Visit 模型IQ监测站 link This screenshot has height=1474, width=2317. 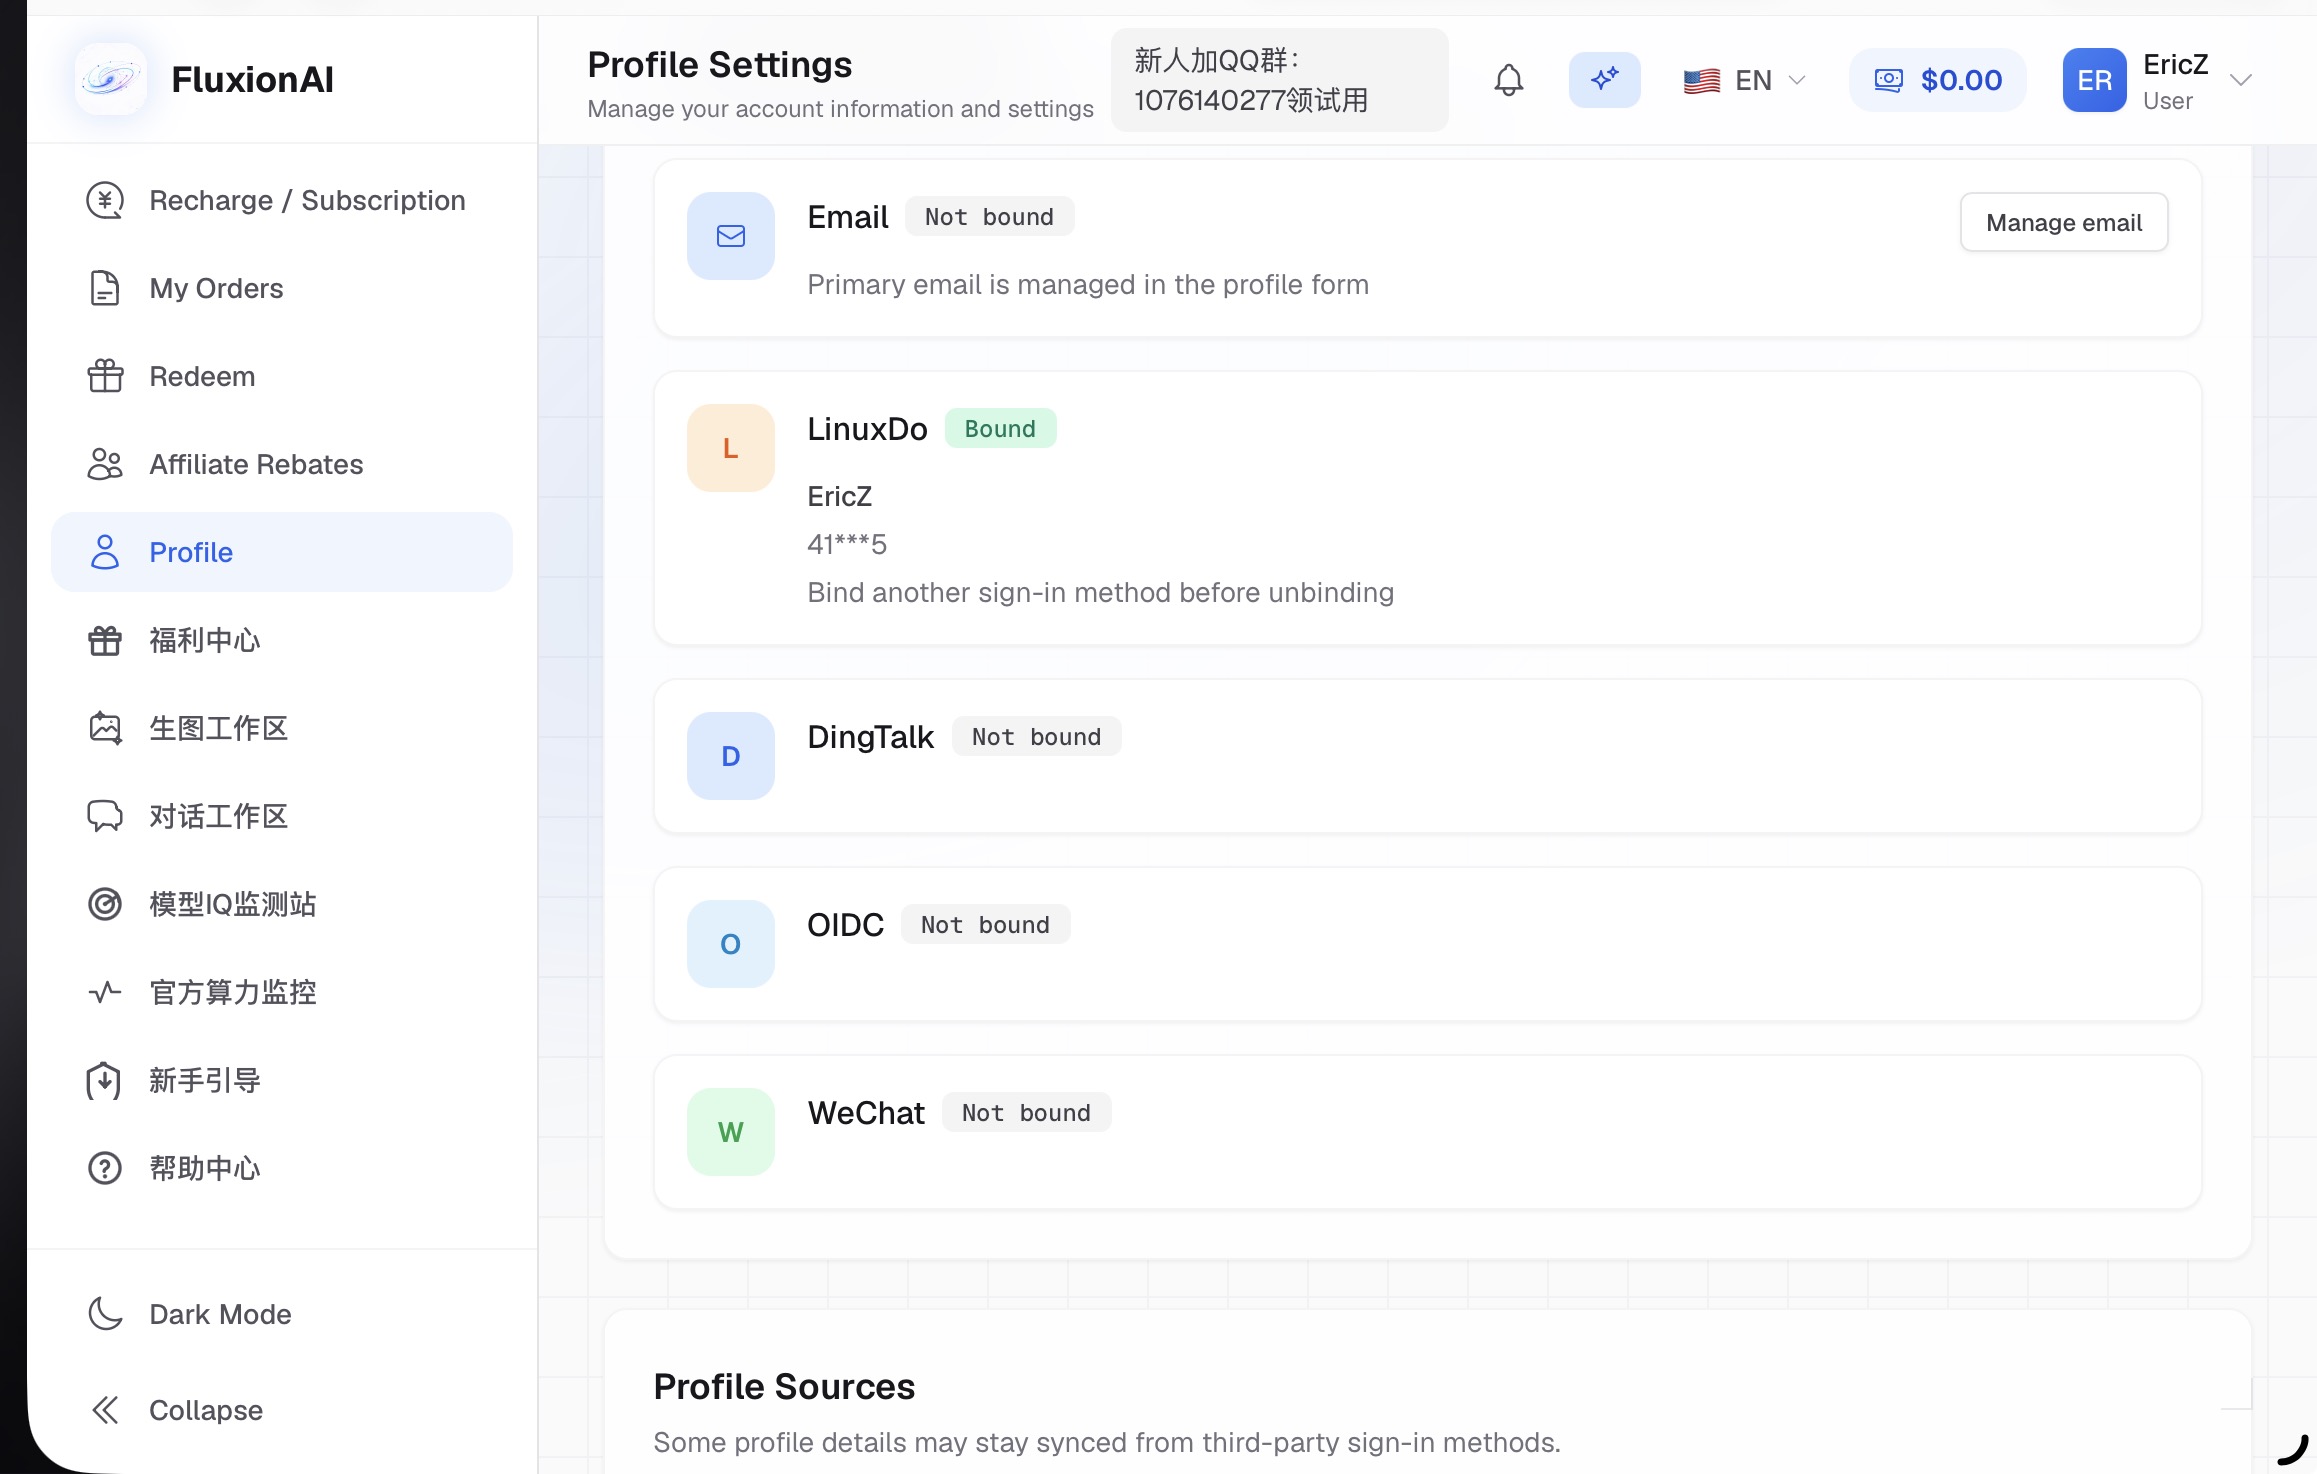282,904
